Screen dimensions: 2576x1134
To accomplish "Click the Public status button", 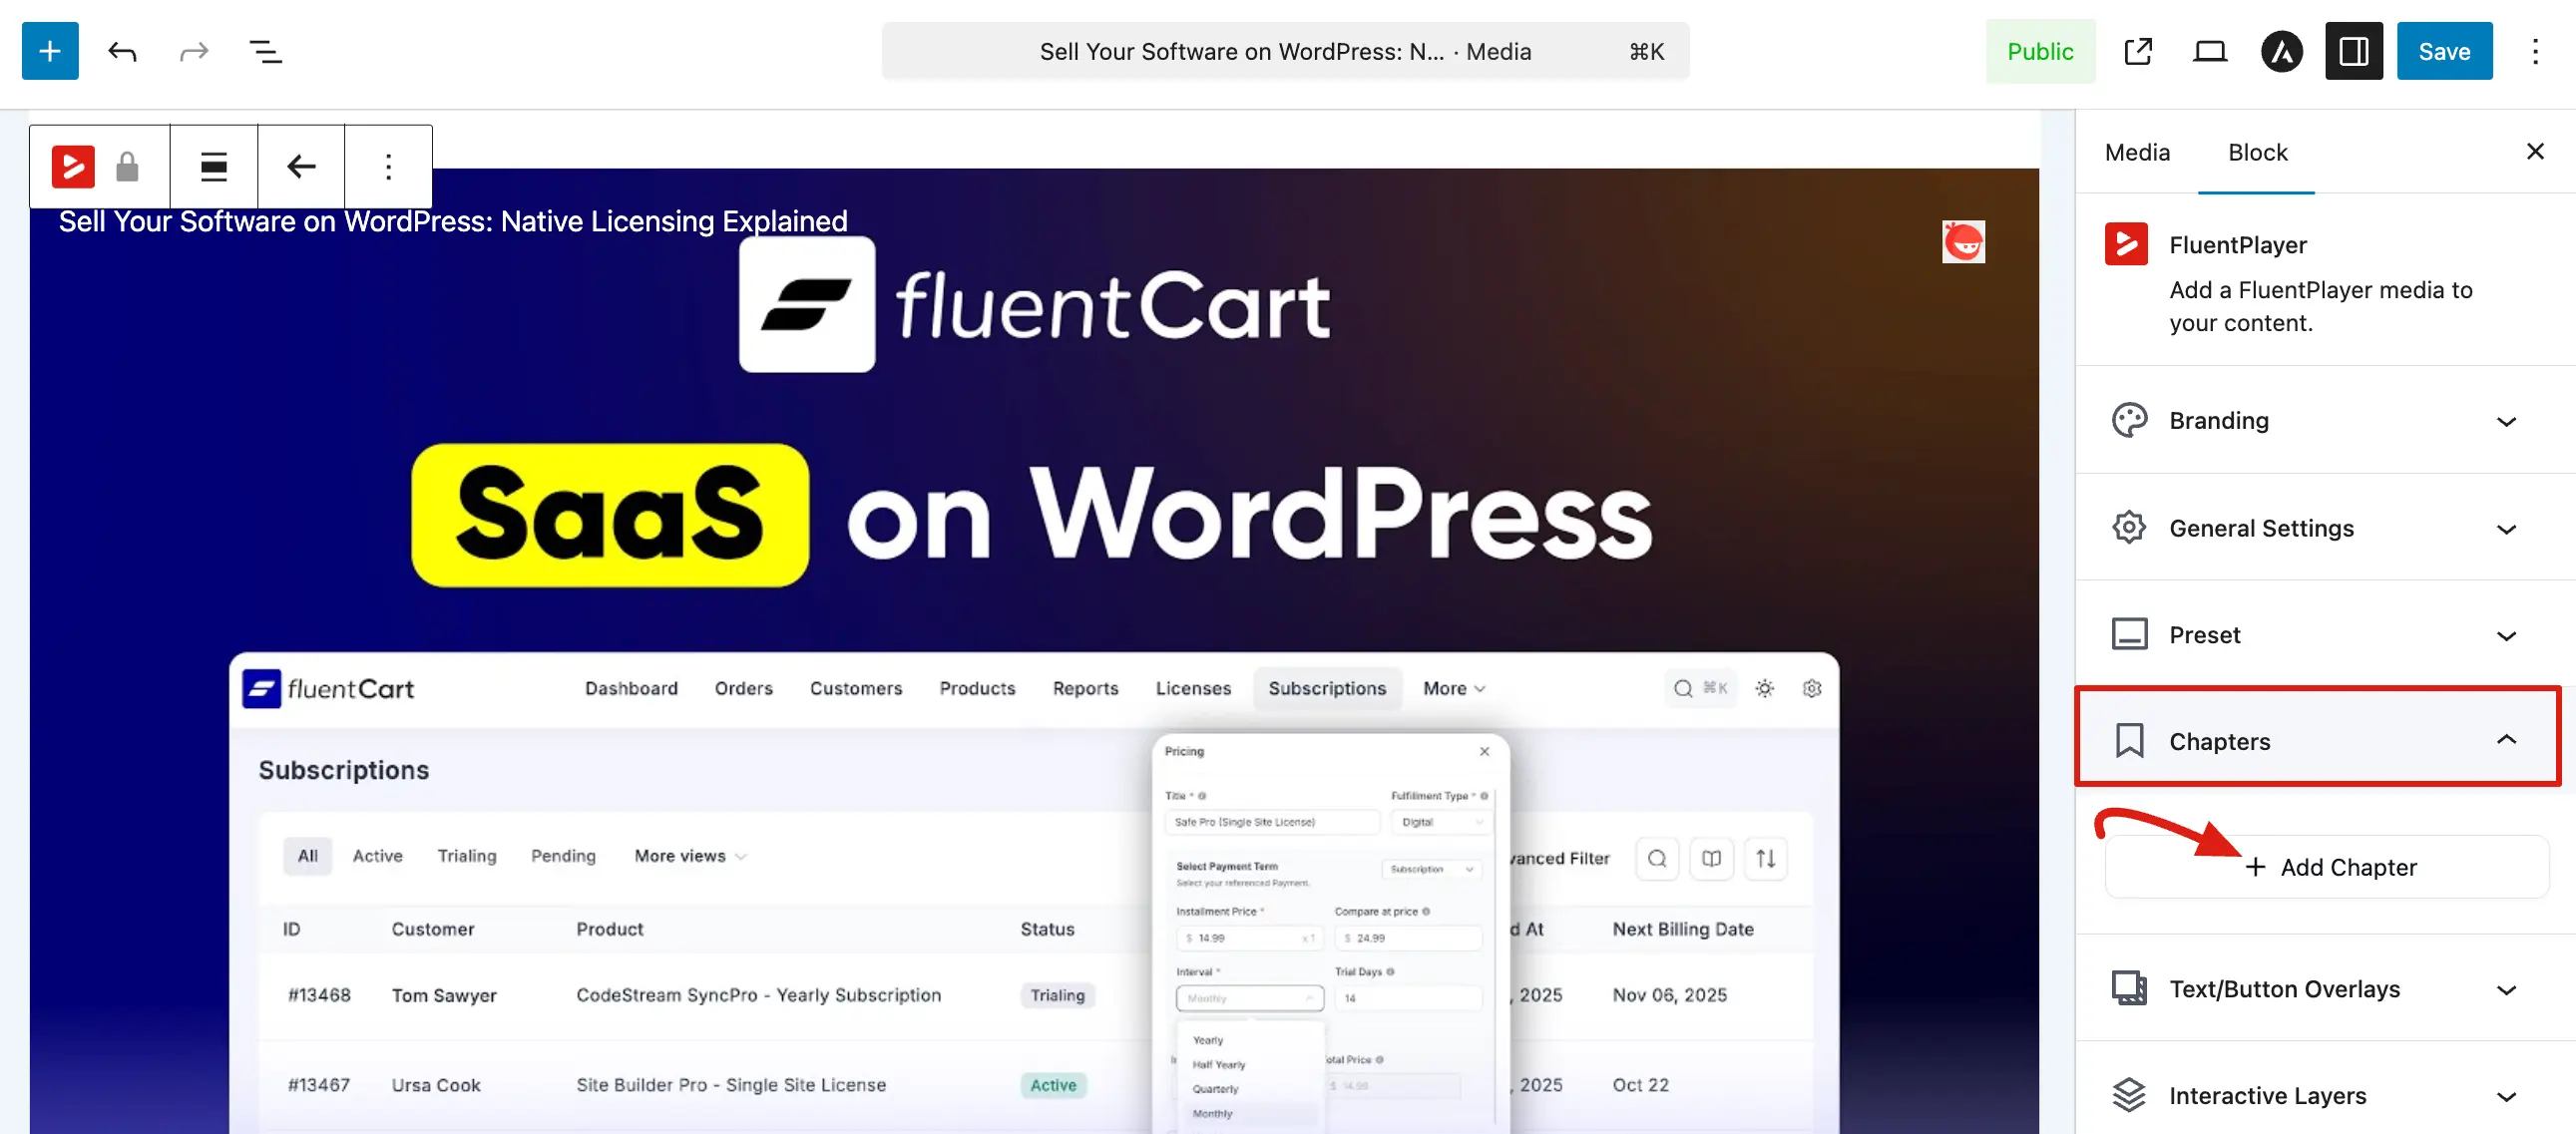I will [2040, 51].
